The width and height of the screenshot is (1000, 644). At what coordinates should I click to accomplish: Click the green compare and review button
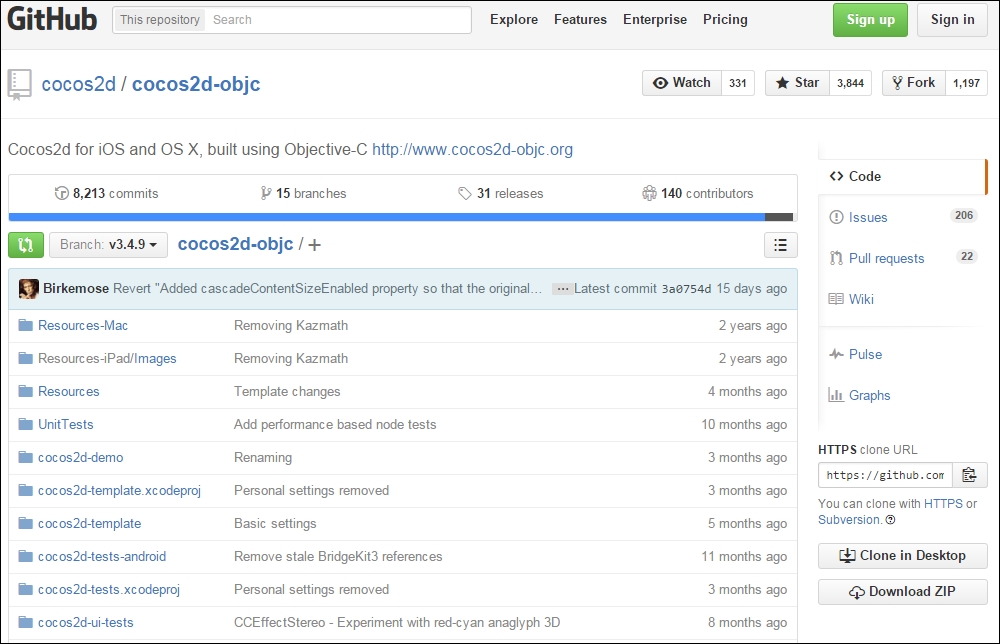point(26,244)
